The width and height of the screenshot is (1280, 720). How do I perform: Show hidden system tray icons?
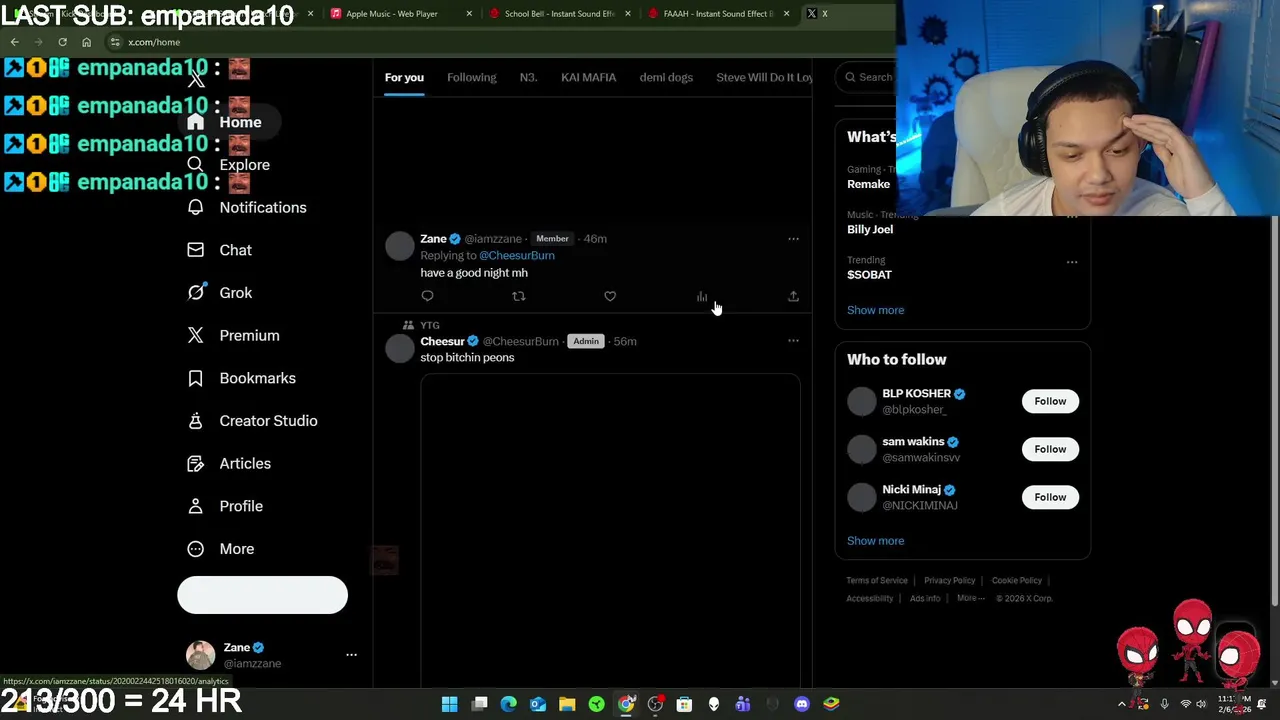coord(1121,704)
